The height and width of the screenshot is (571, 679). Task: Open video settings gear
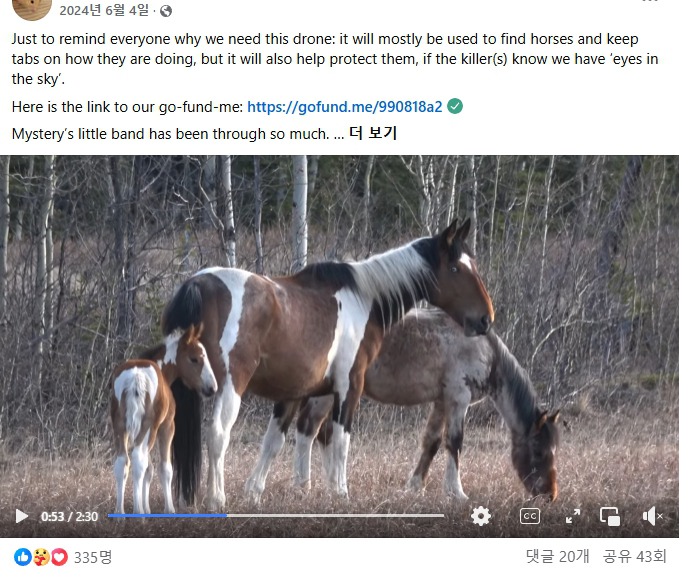pos(481,516)
